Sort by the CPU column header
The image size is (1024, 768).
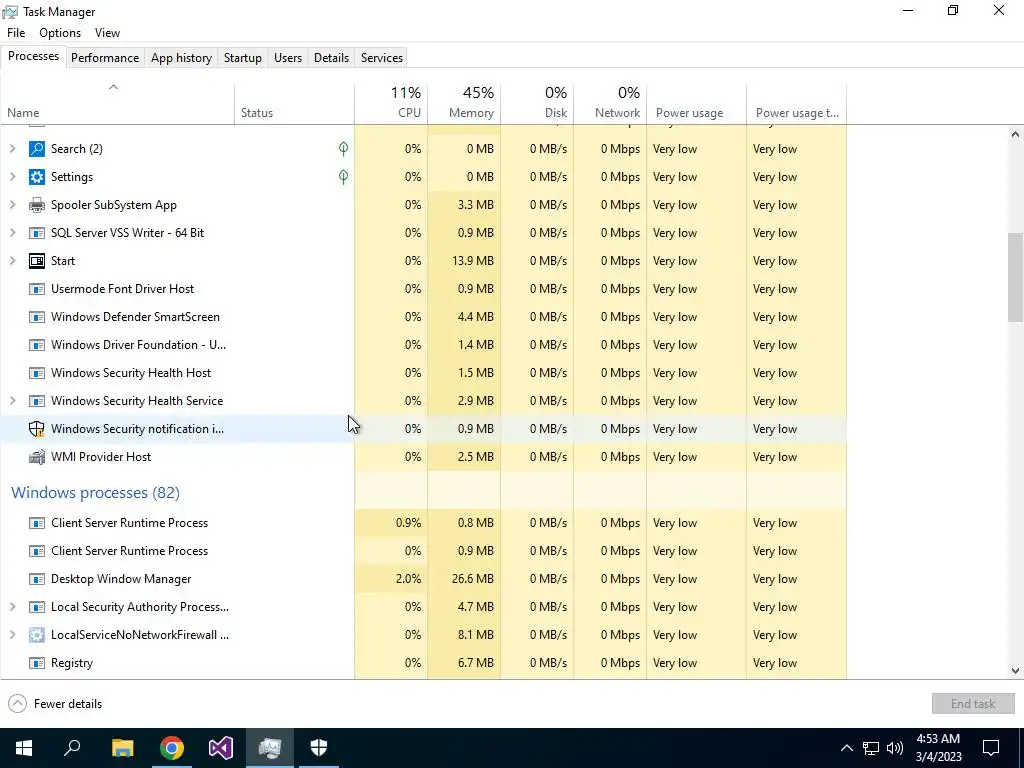391,103
